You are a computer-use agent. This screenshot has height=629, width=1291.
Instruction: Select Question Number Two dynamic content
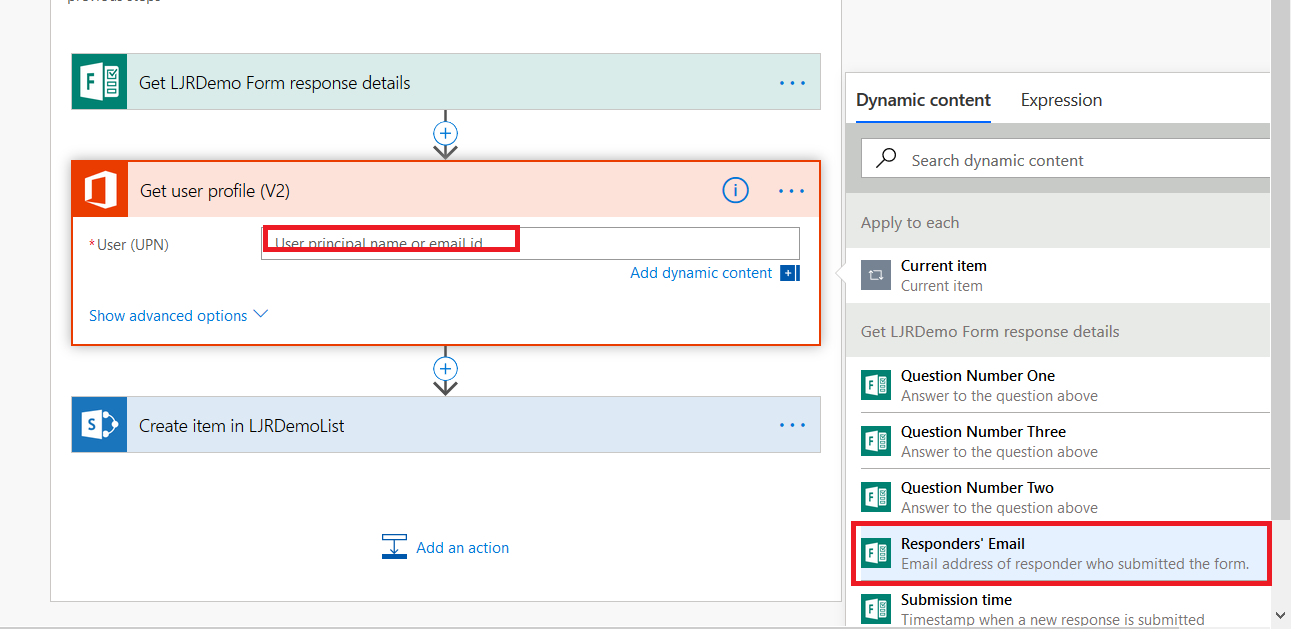point(1058,497)
